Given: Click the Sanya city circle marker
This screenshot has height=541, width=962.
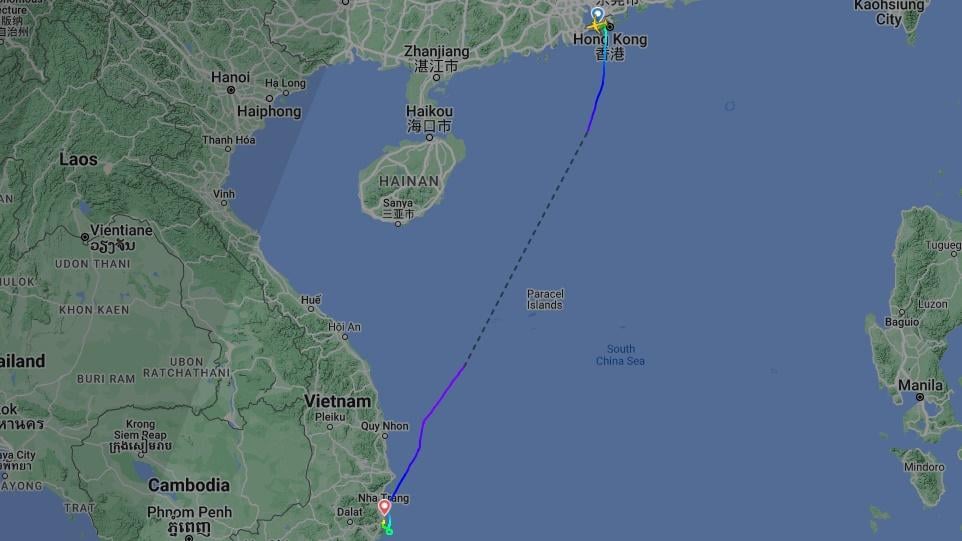Looking at the screenshot, I should 398,224.
